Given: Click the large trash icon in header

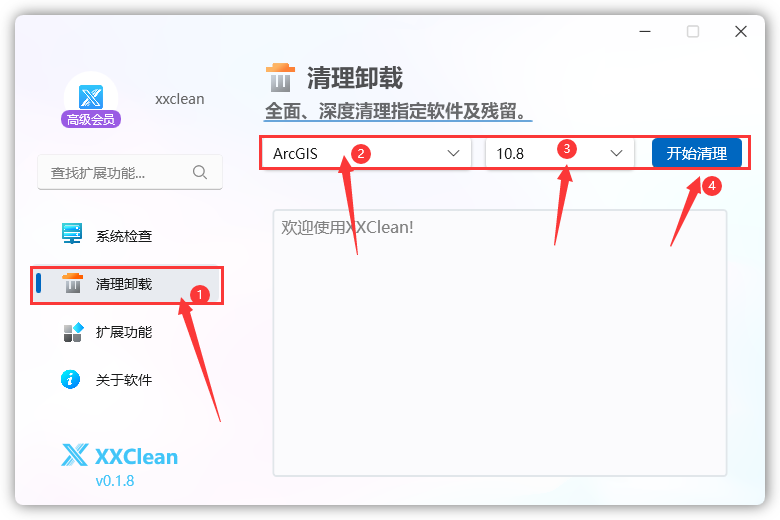Looking at the screenshot, I should coord(280,78).
